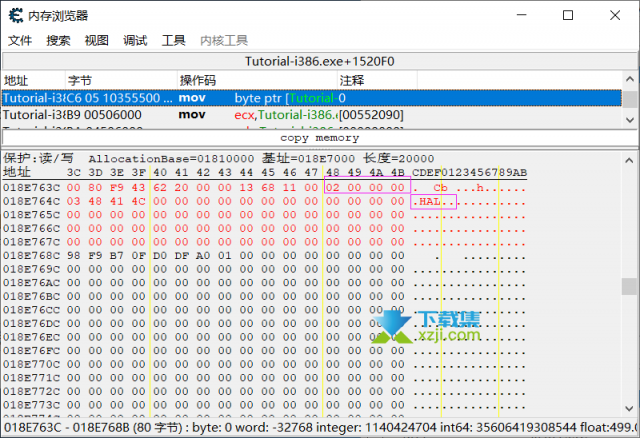Click the Cheat Engine logo icon in title bar
640x438 pixels.
point(16,16)
